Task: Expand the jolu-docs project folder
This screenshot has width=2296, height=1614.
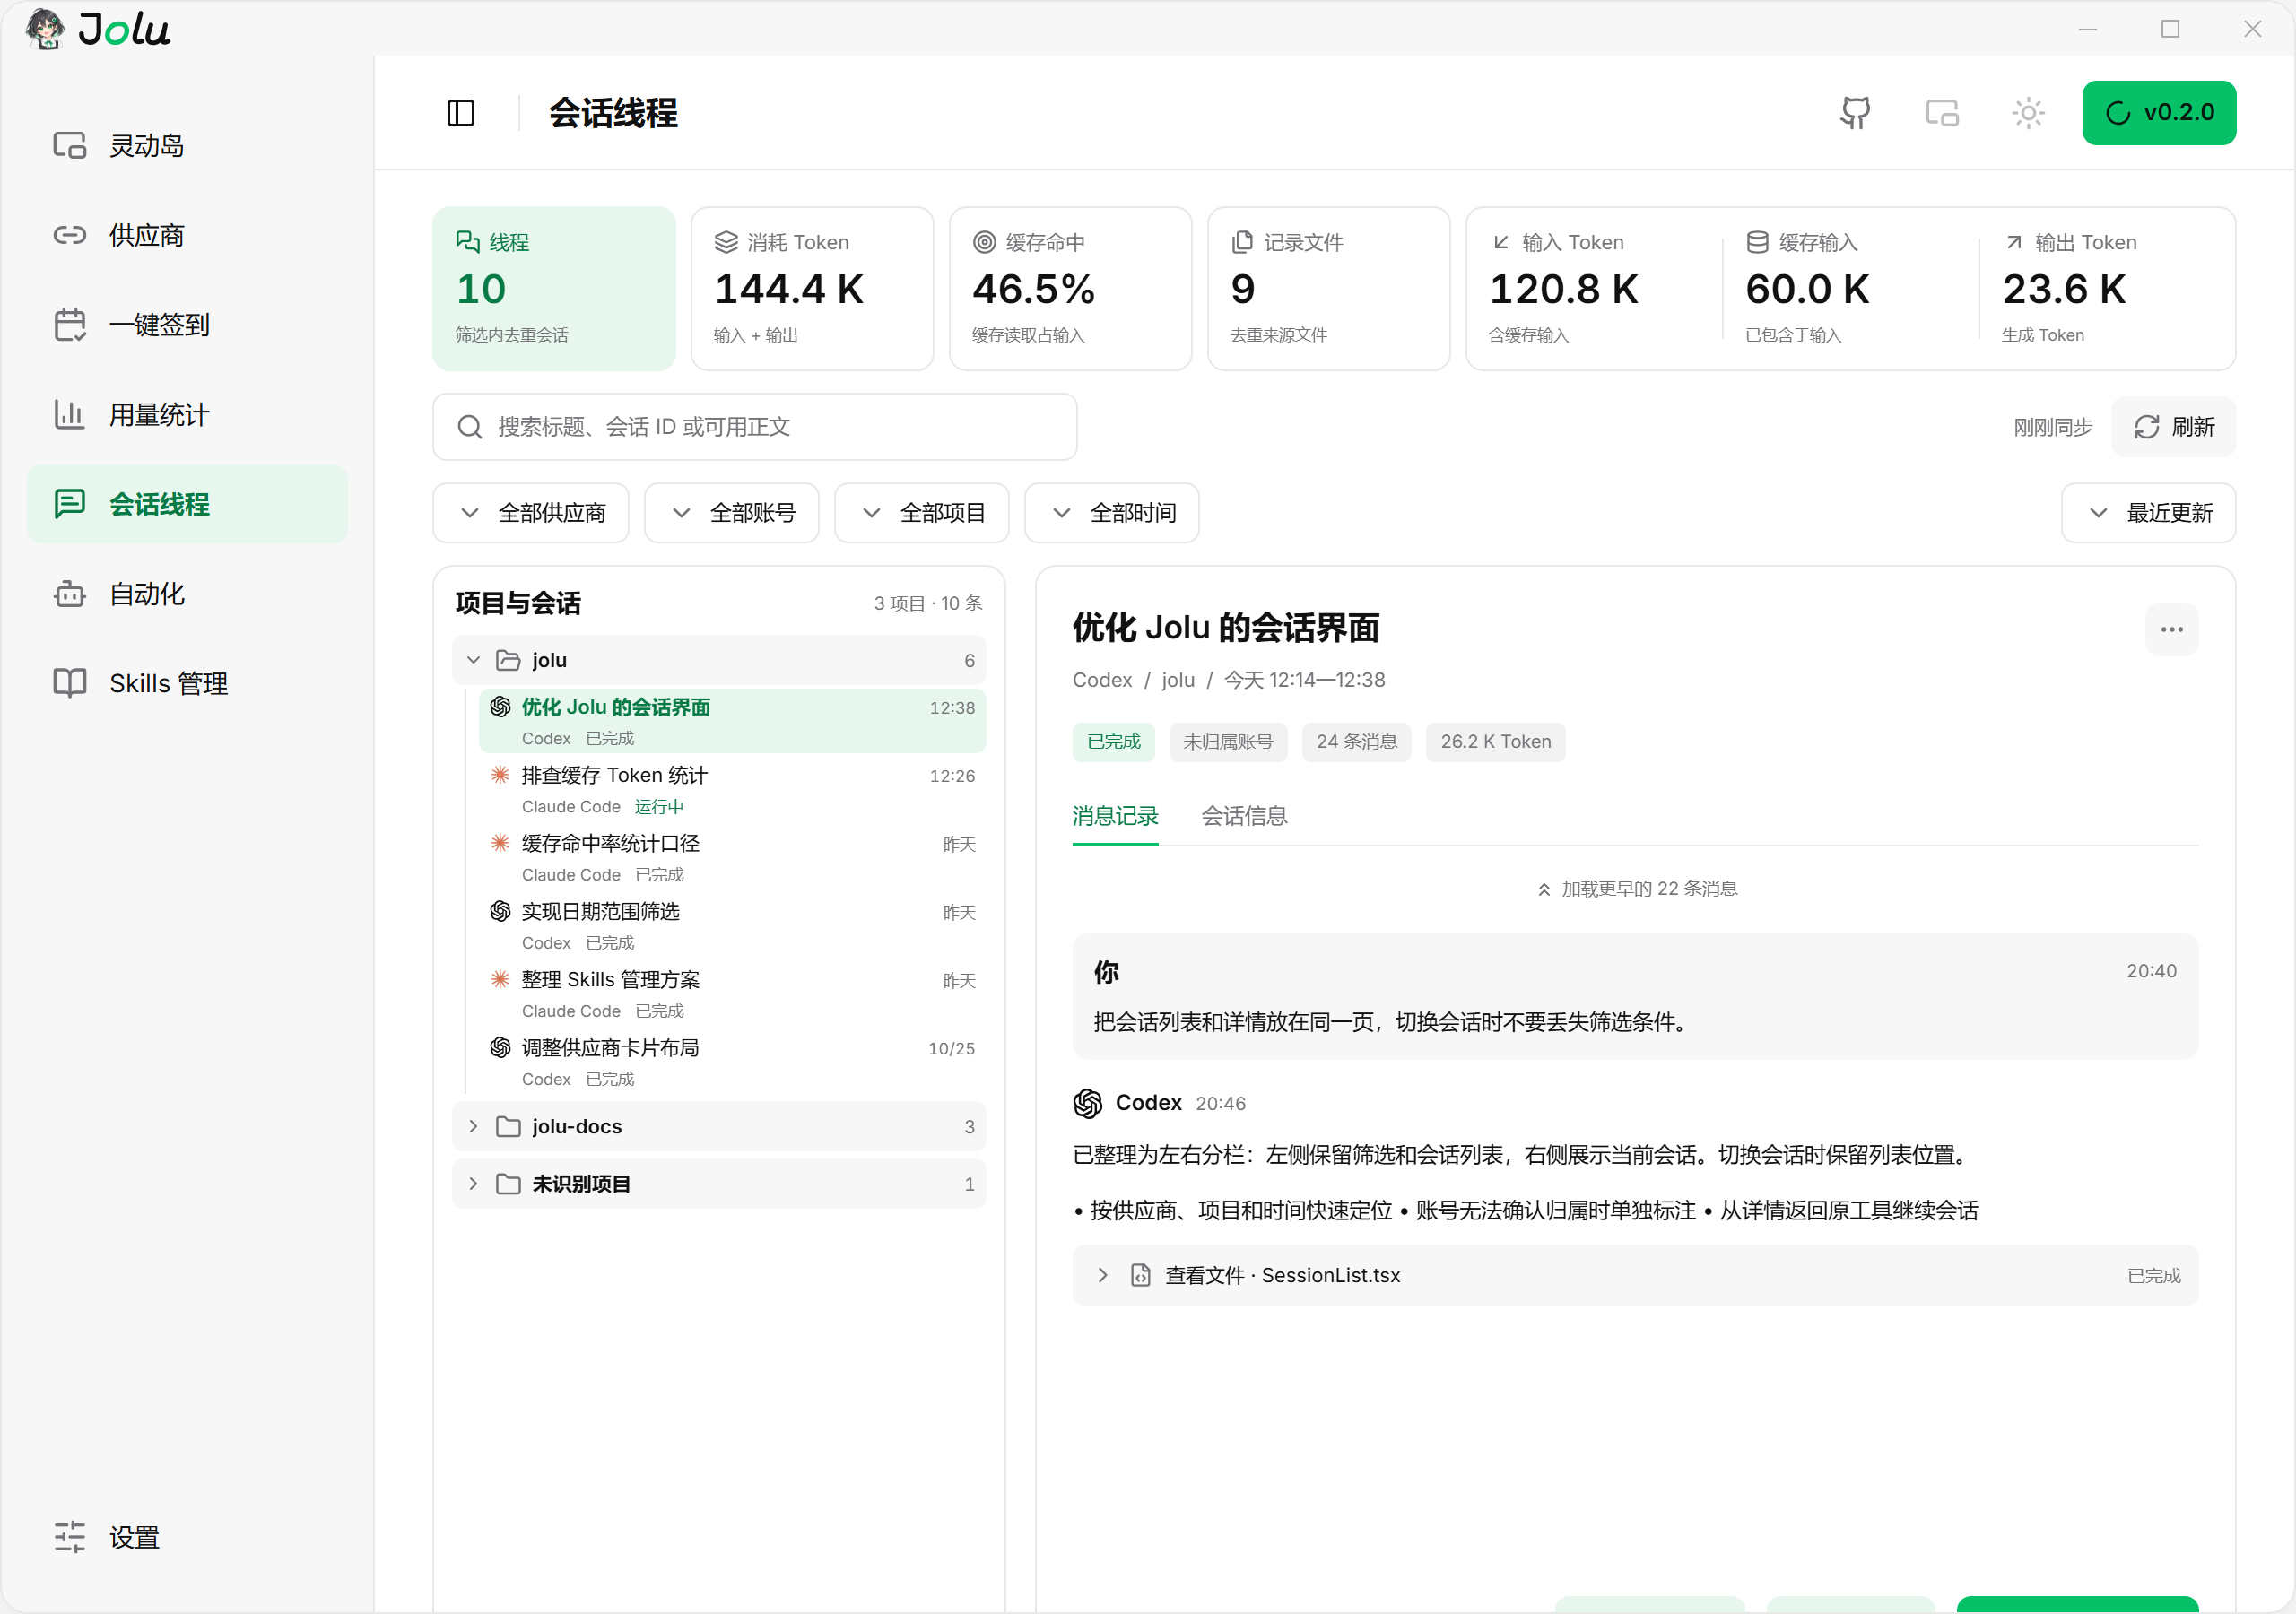Action: (719, 1127)
